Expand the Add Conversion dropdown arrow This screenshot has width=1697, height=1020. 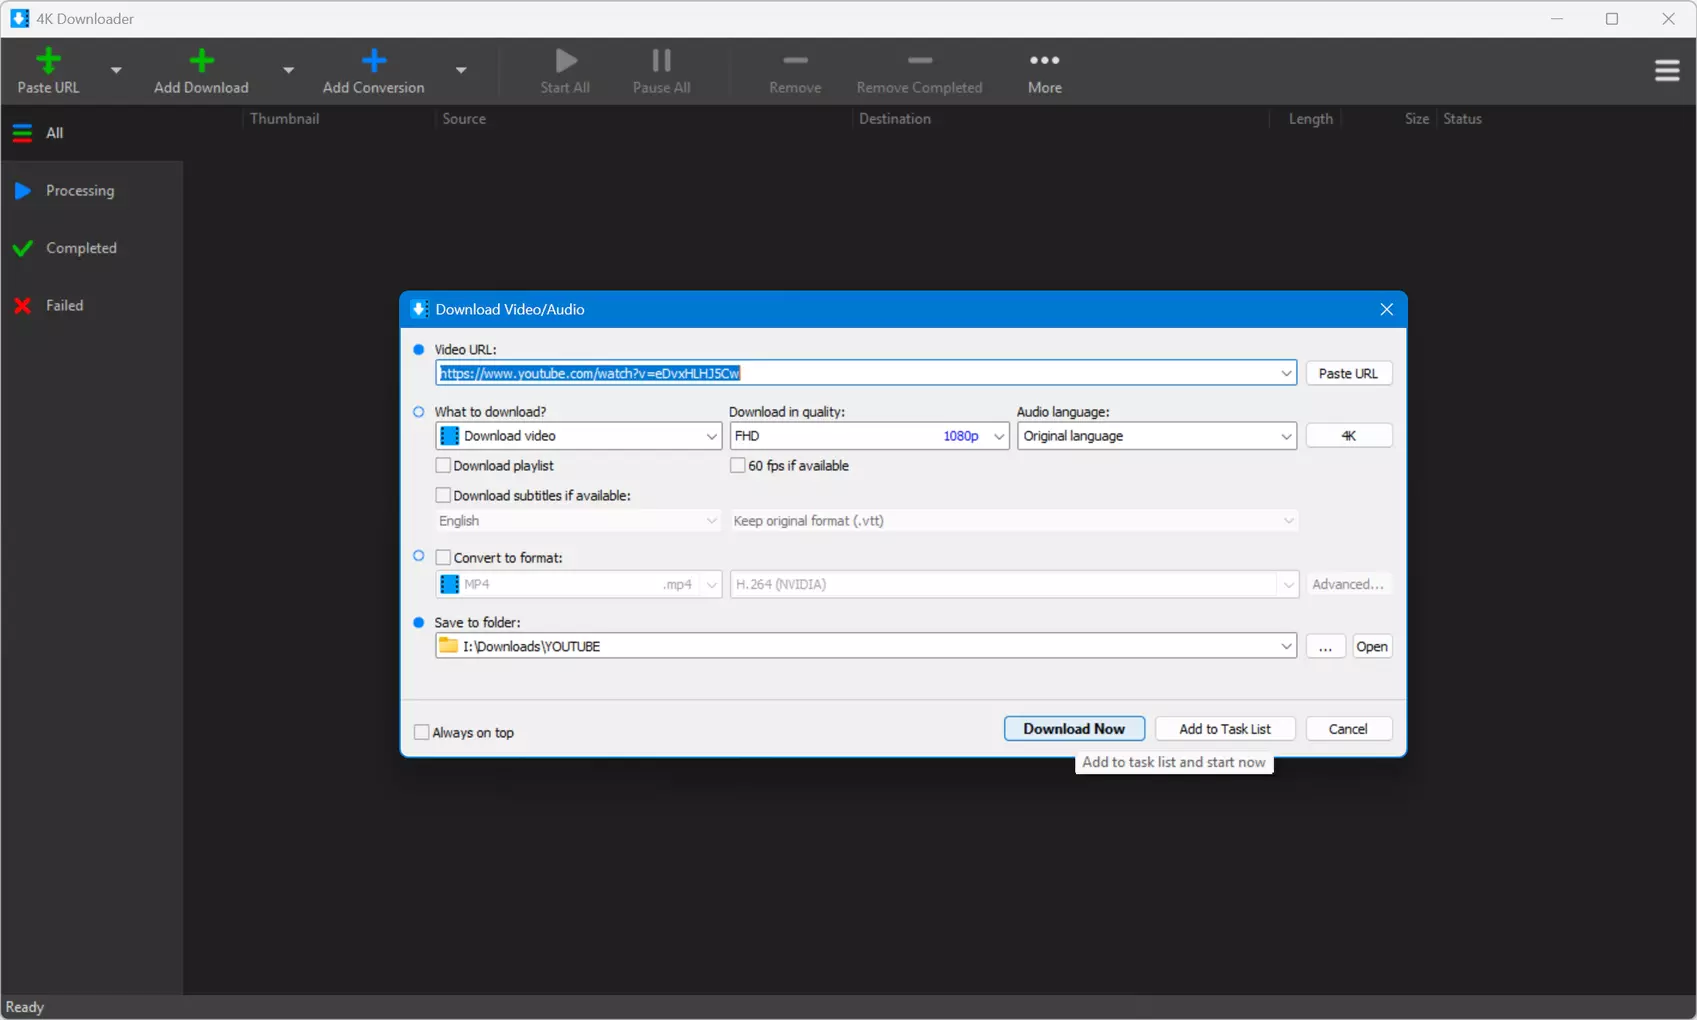click(461, 70)
